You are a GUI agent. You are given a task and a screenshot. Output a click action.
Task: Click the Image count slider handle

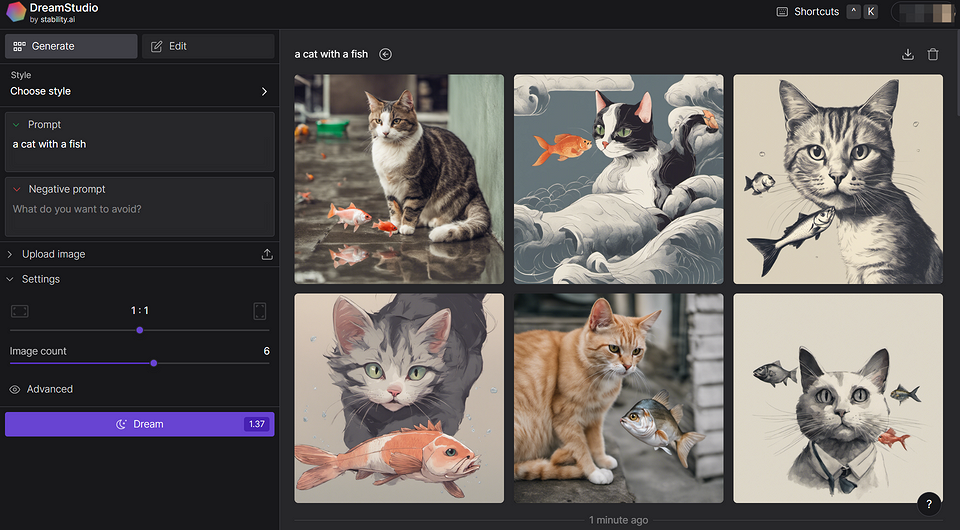point(153,363)
